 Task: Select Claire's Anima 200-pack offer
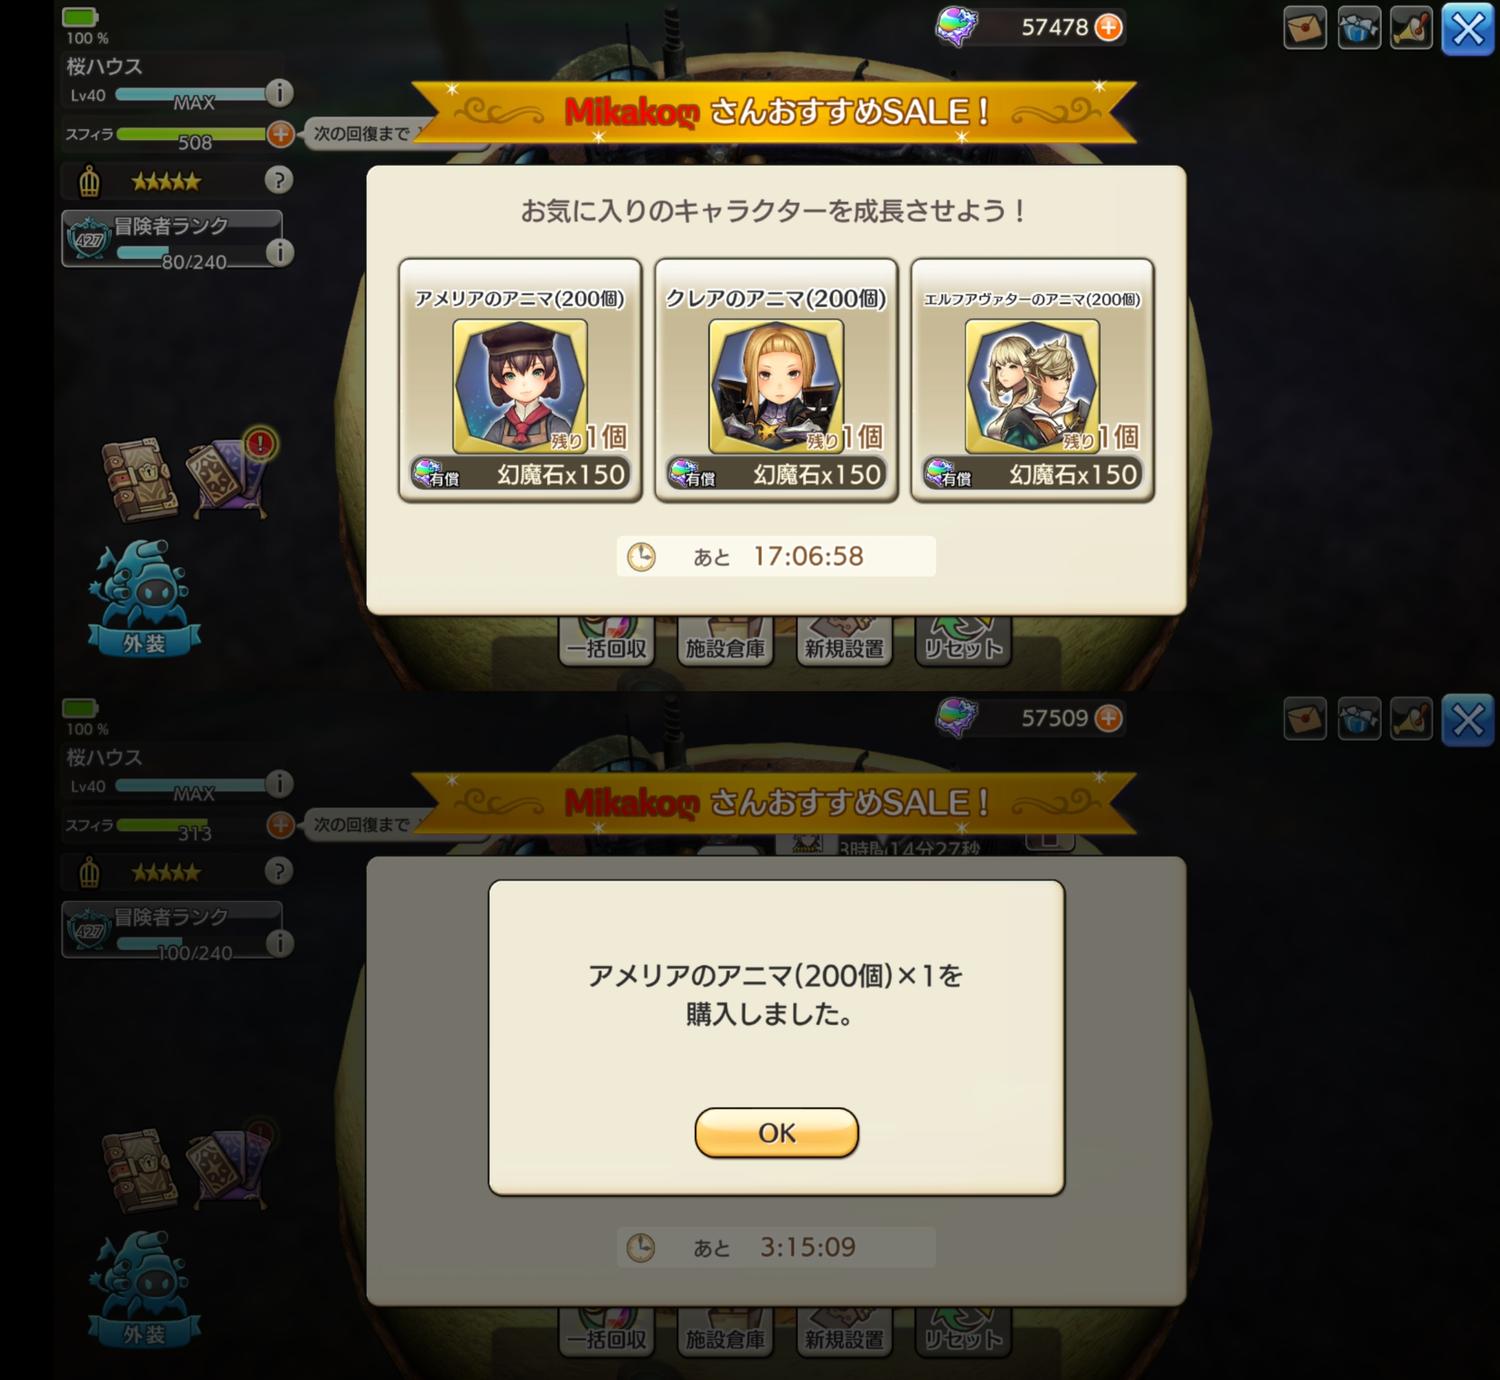pos(776,380)
